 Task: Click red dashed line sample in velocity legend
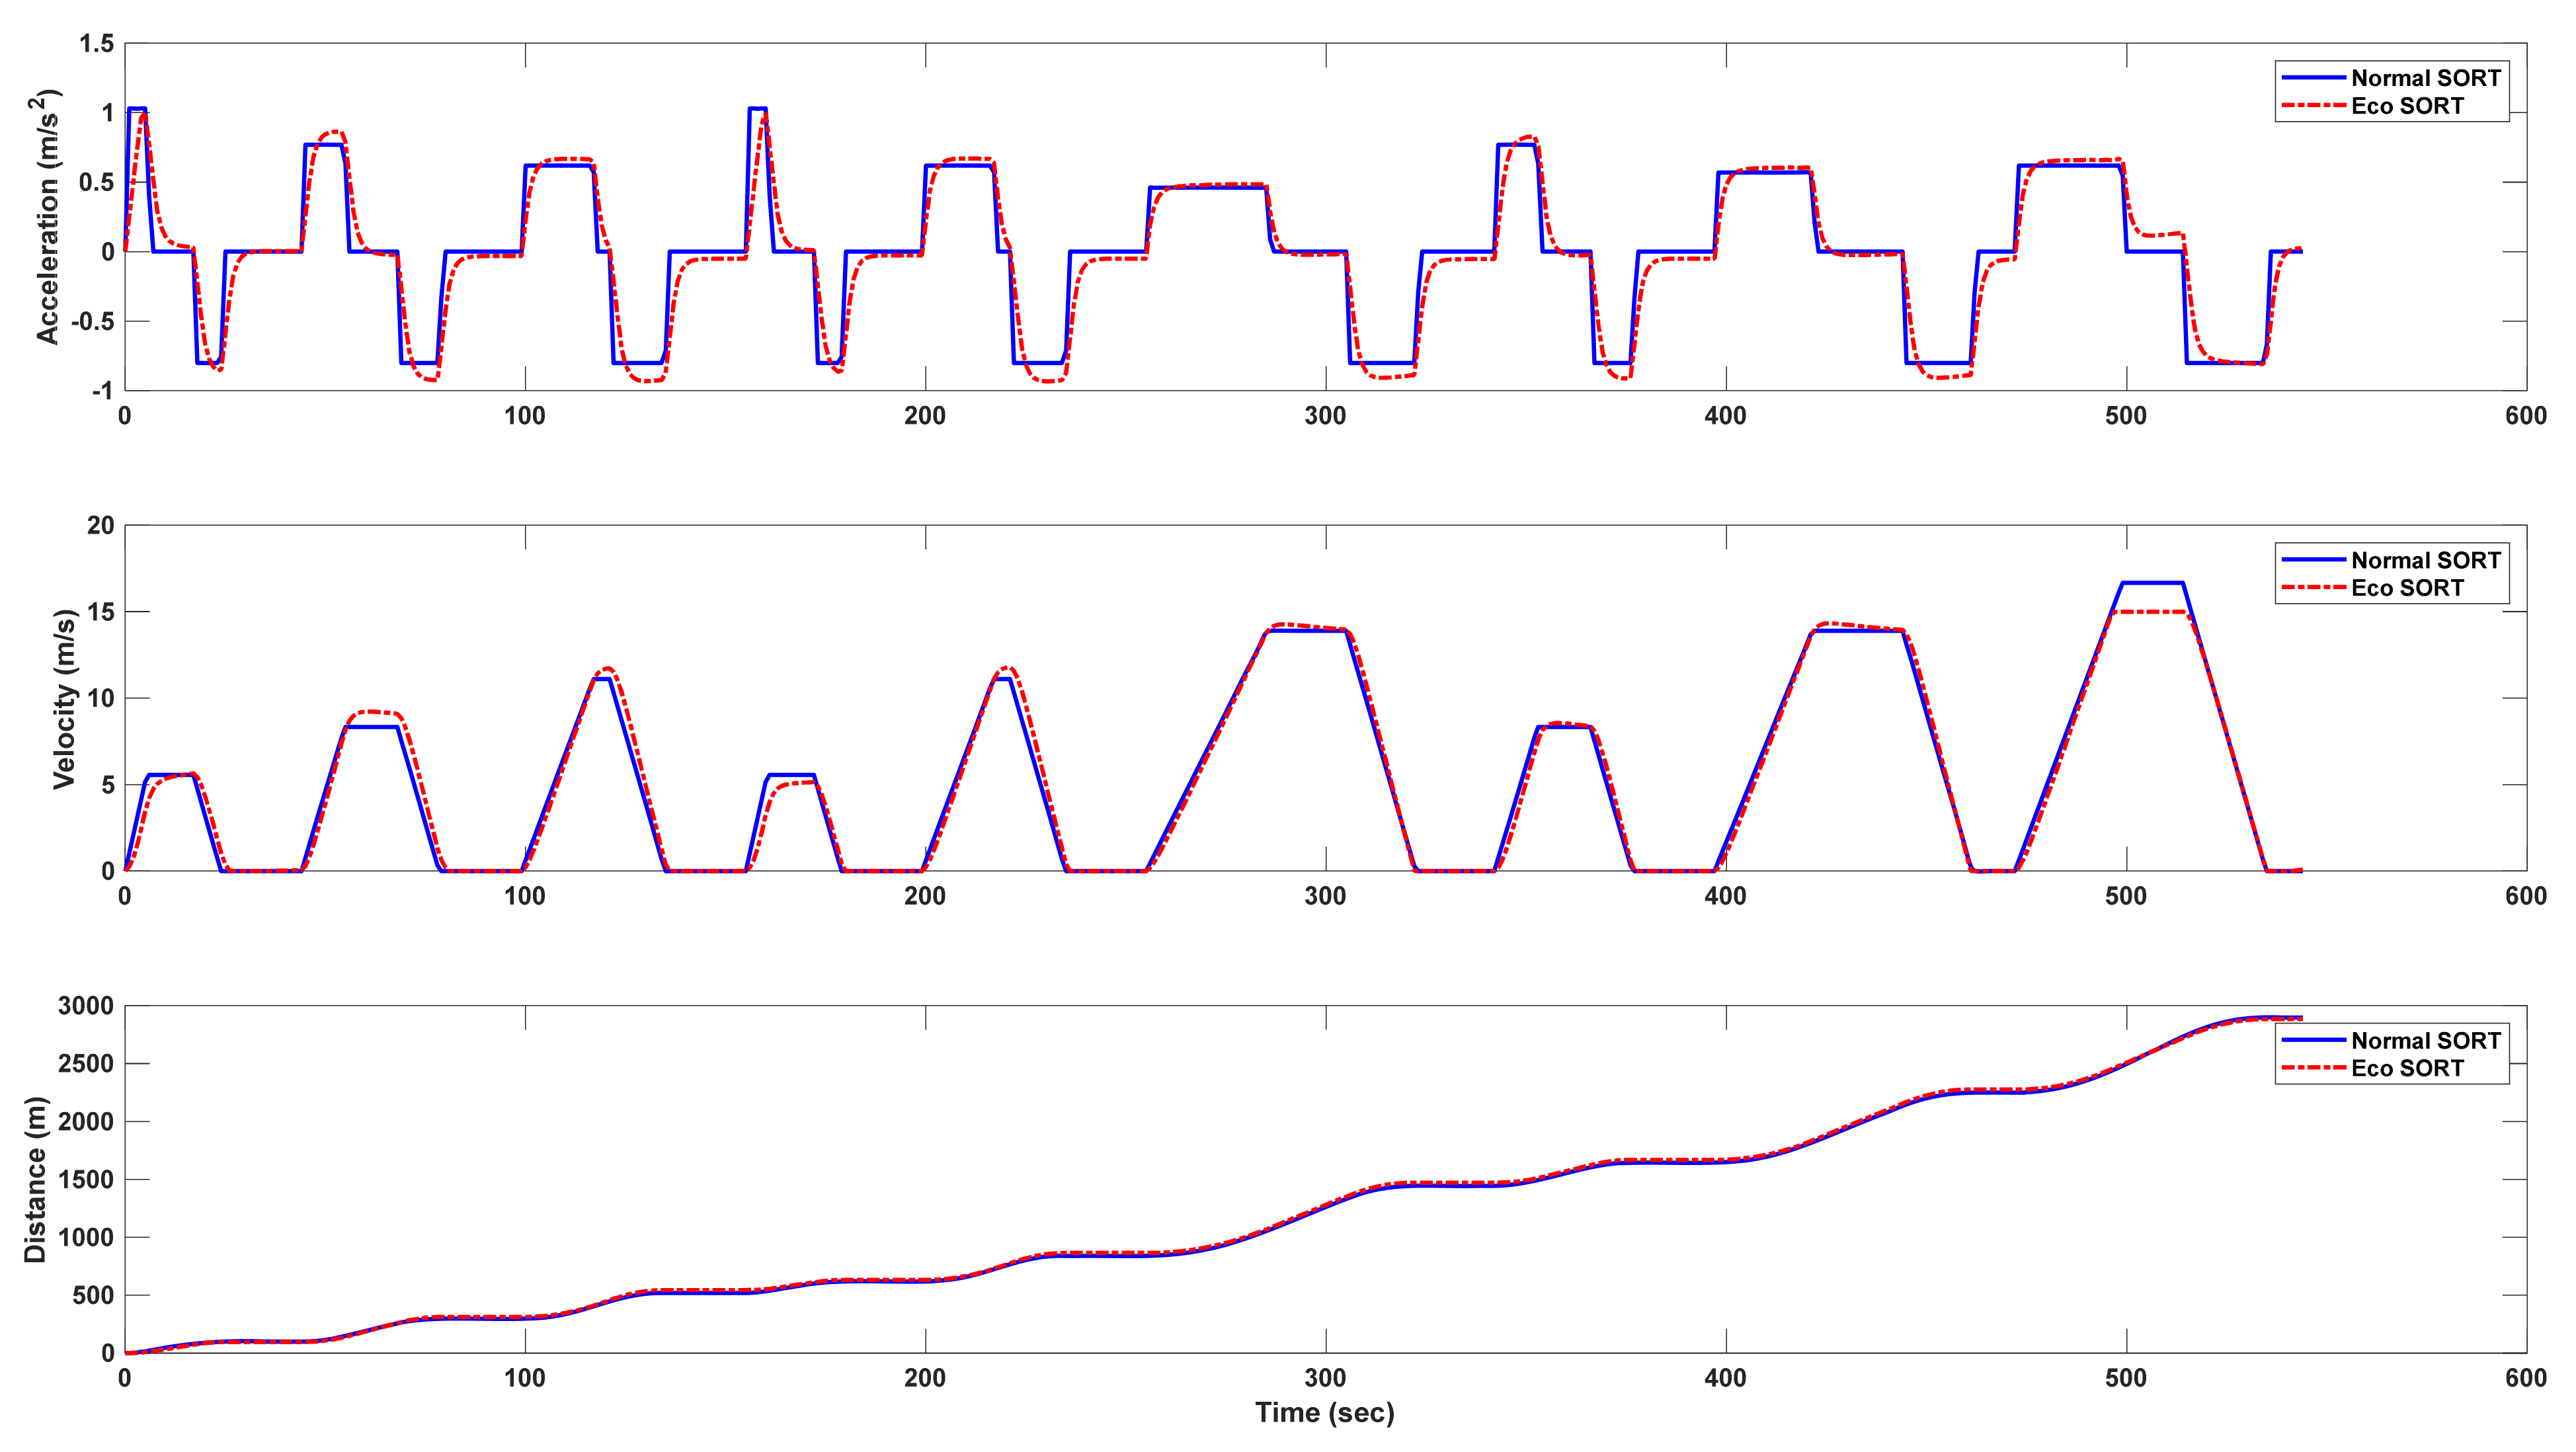[x=2313, y=588]
